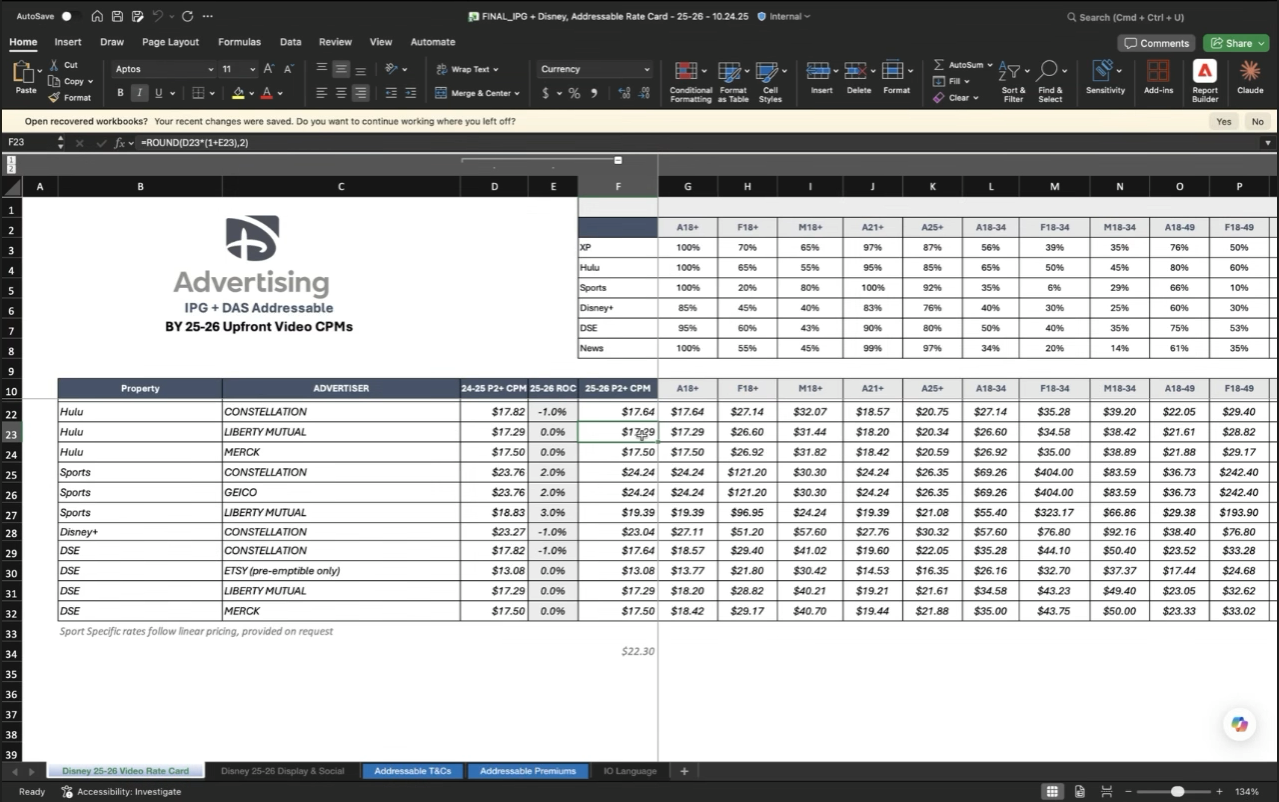Toggle the AutoSave switch
The image size is (1279, 802).
69,16
